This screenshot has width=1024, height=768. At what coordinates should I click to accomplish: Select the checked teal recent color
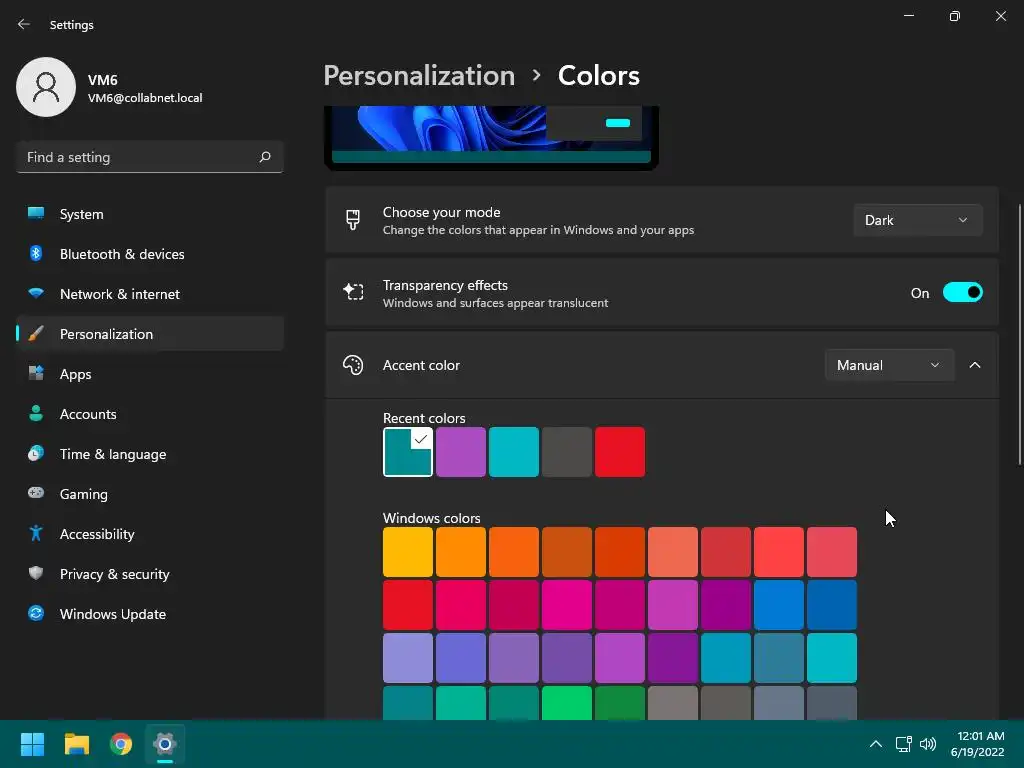point(408,452)
